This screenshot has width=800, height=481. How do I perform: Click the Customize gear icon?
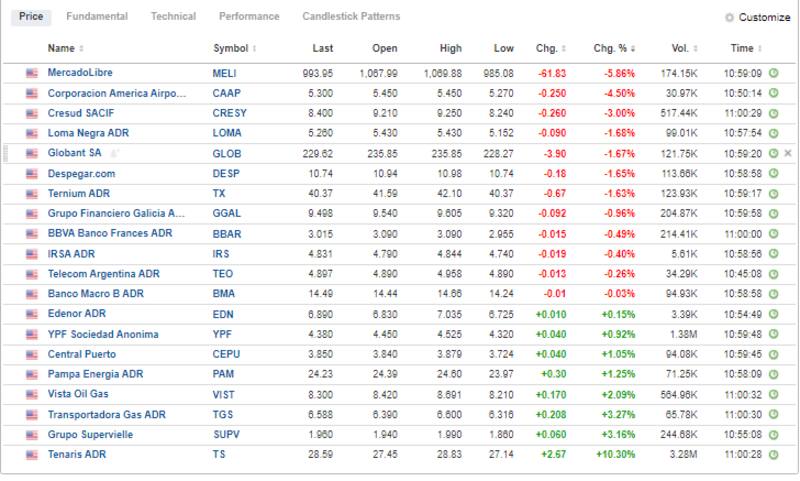click(x=729, y=18)
